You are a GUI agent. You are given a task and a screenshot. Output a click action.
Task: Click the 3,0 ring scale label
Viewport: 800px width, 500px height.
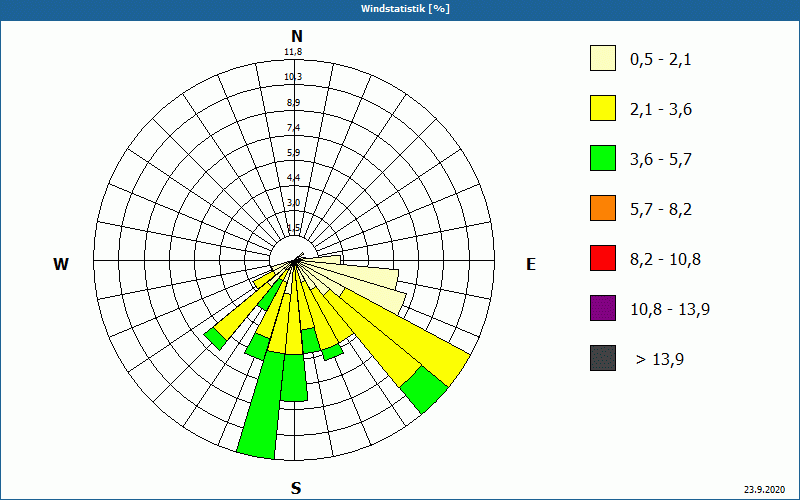(x=293, y=203)
